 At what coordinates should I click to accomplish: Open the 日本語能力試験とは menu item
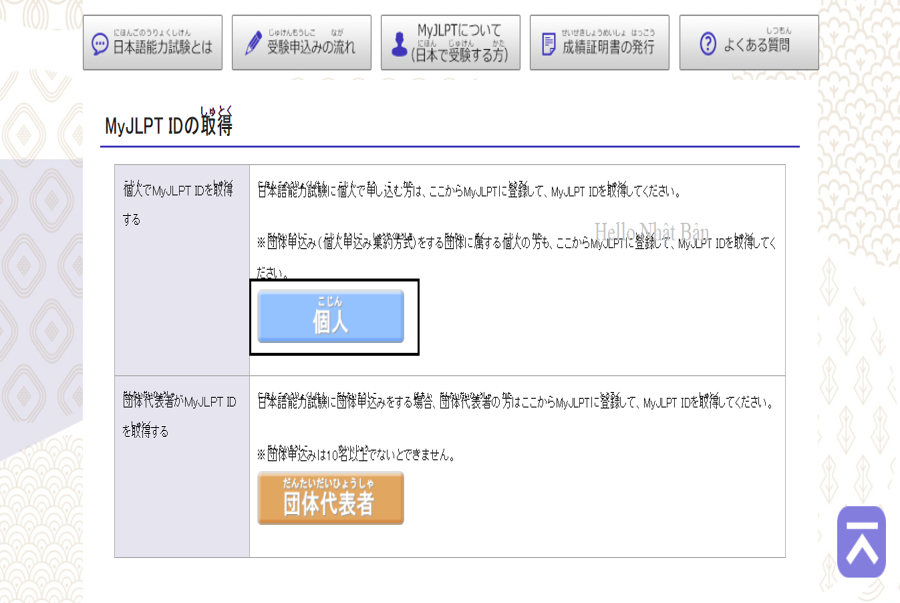162,46
